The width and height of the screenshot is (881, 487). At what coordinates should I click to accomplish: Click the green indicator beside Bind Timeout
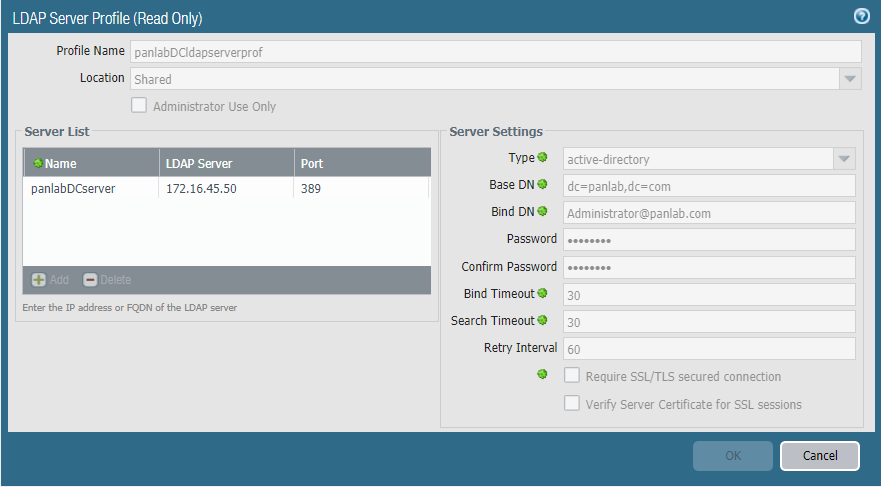click(x=542, y=293)
